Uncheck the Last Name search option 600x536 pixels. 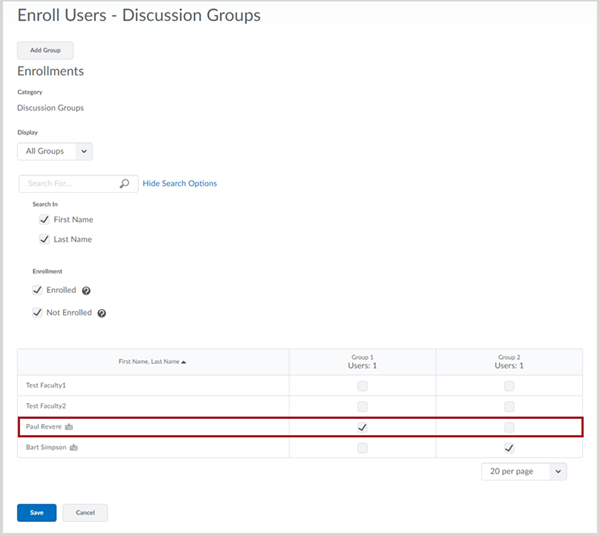point(44,239)
